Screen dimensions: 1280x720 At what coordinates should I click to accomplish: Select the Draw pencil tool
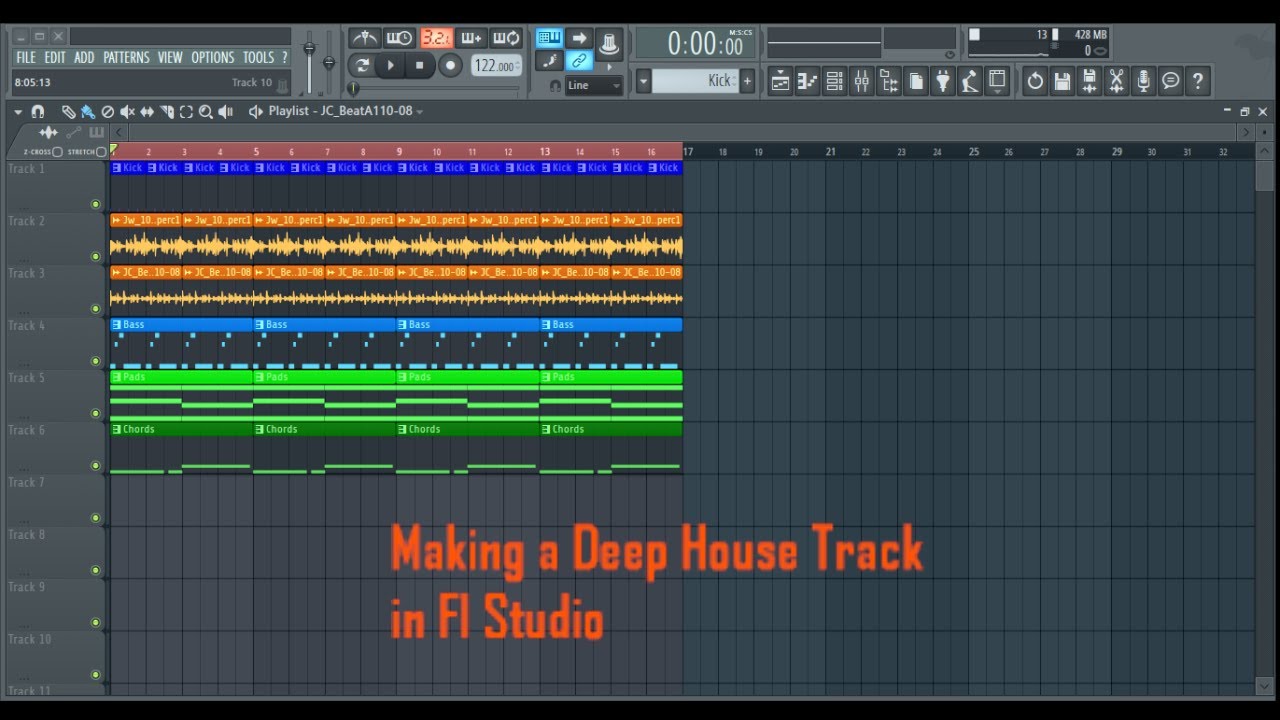tap(68, 112)
